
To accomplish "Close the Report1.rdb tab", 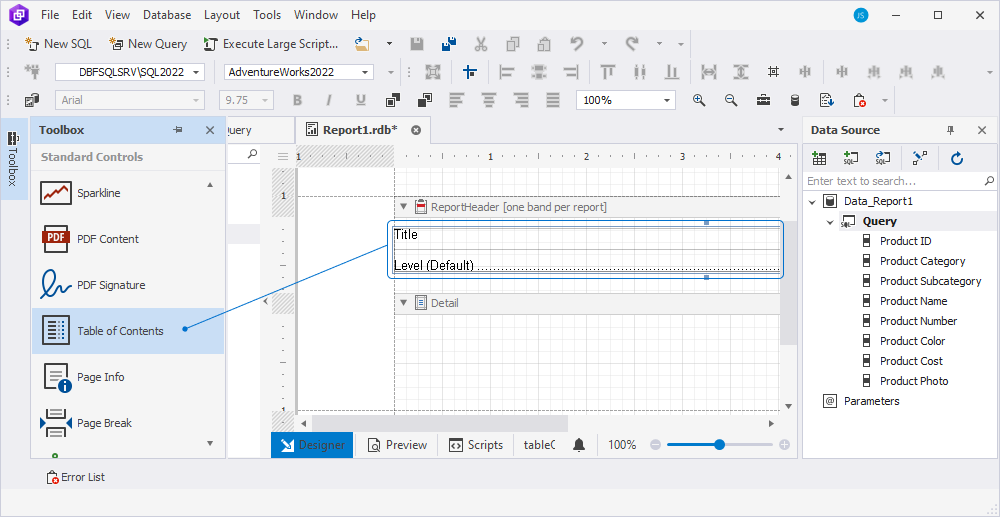I will [x=416, y=130].
